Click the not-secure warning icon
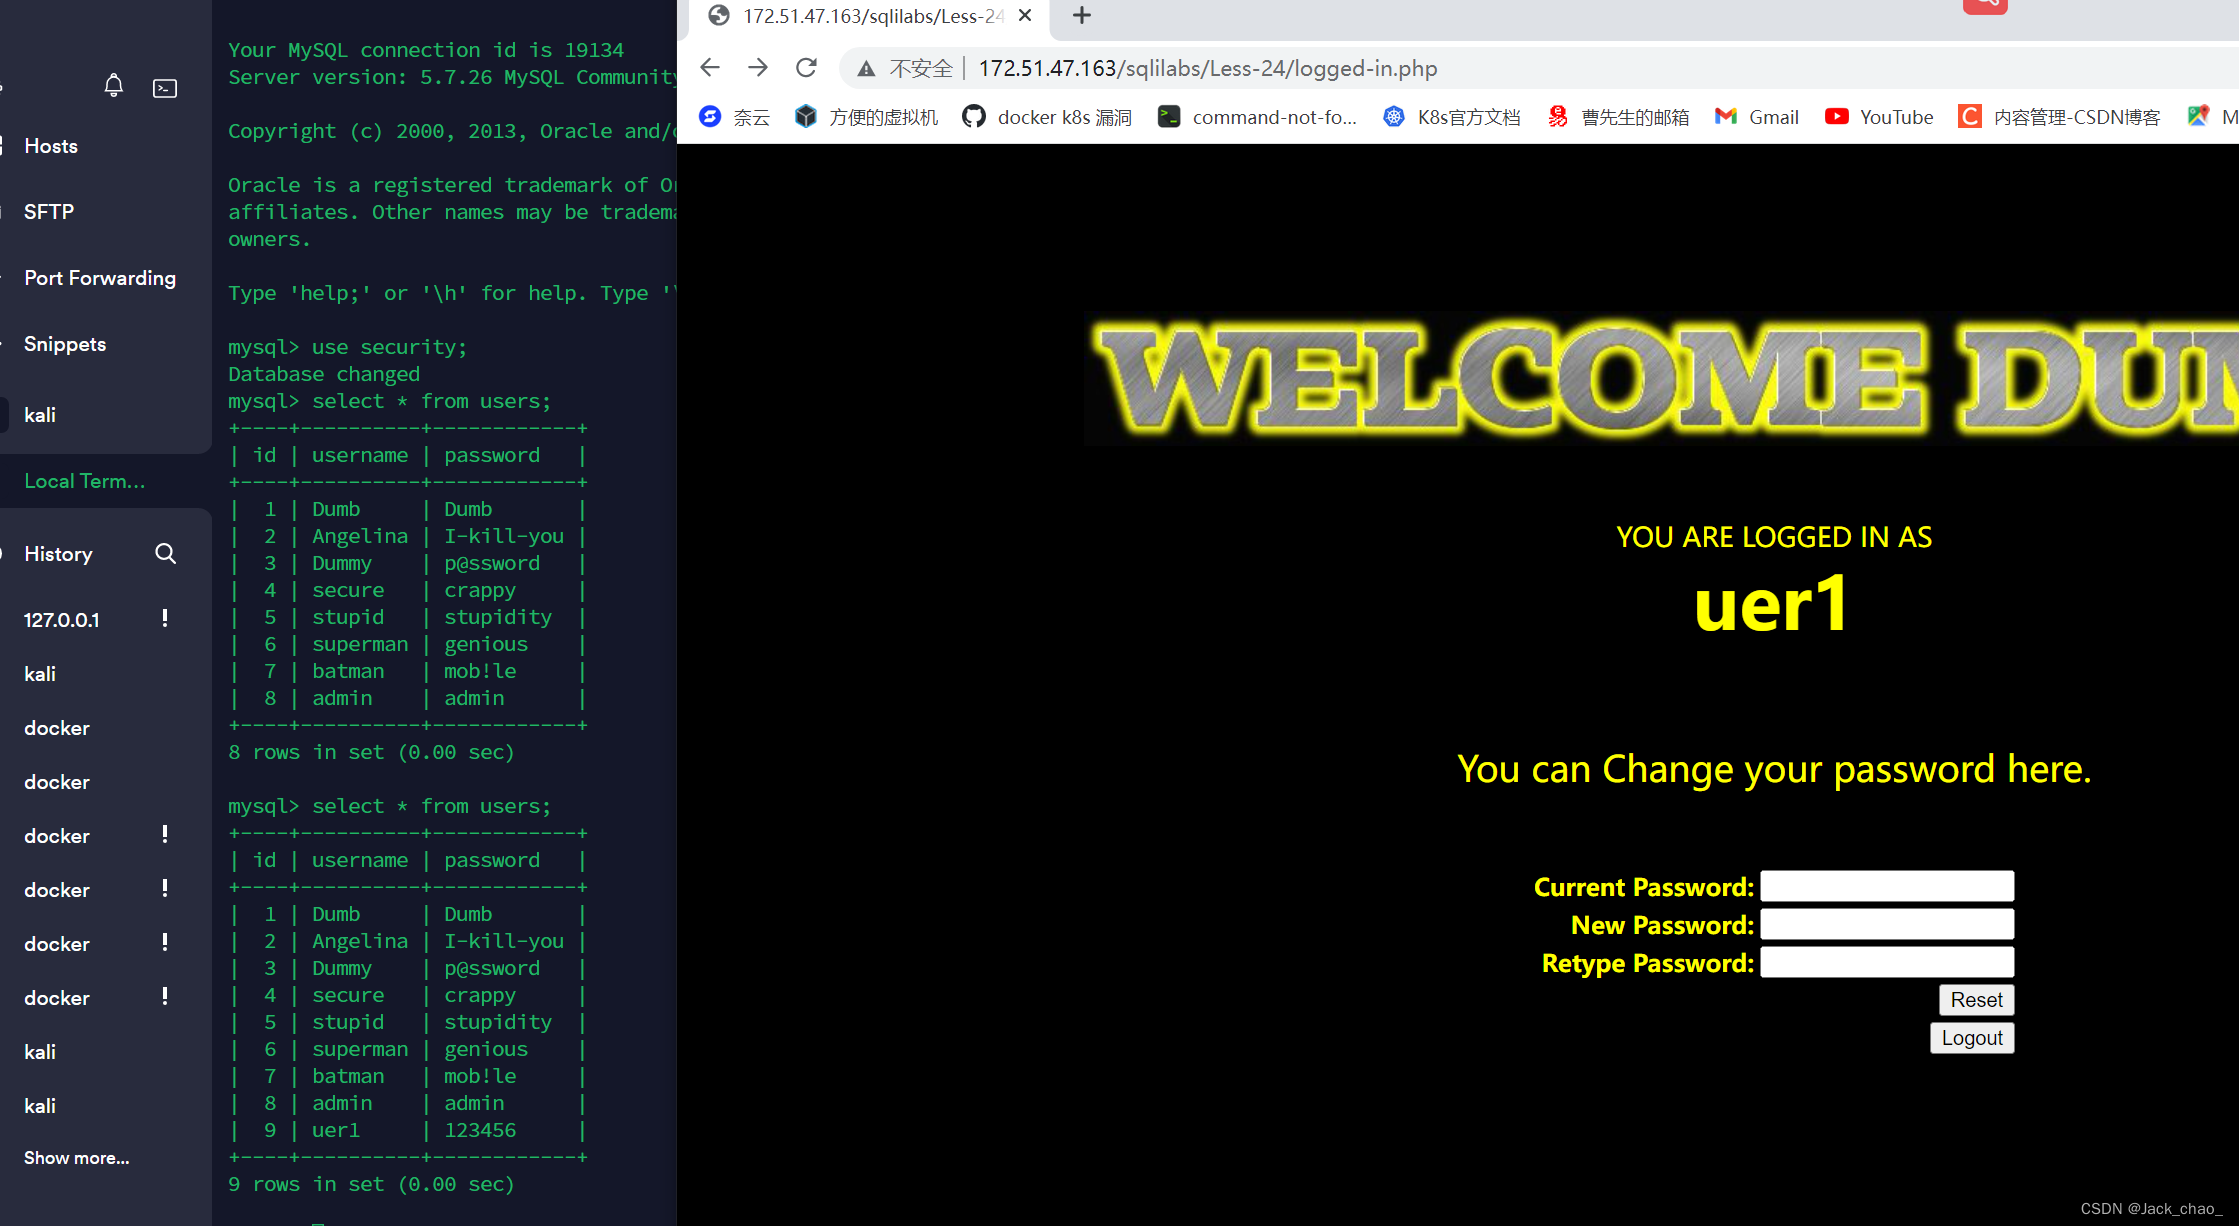The width and height of the screenshot is (2239, 1226). pyautogui.click(x=866, y=68)
